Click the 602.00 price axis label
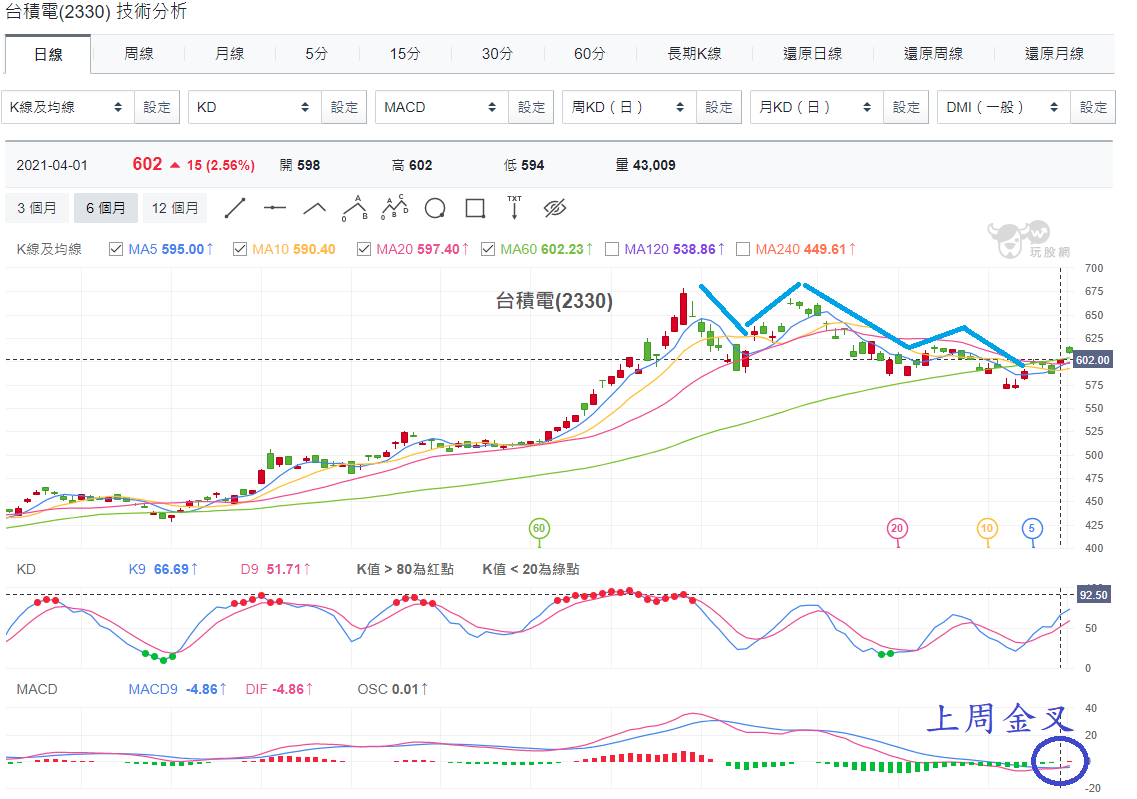This screenshot has width=1137, height=799. (1092, 360)
